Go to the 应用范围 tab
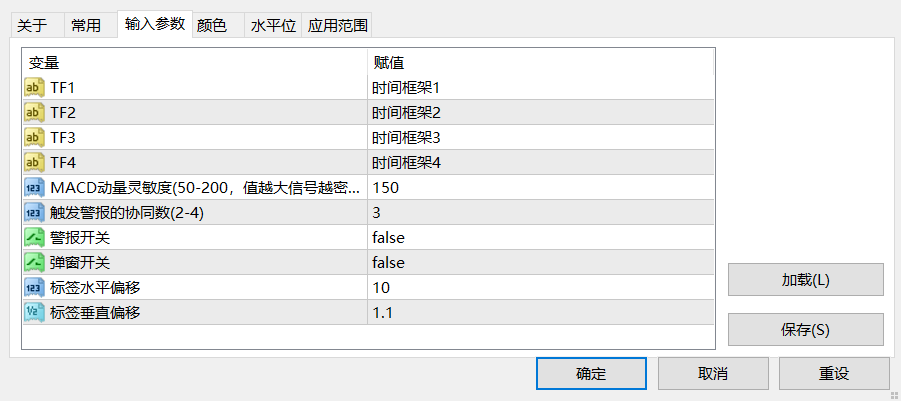Image resolution: width=901 pixels, height=401 pixels. coord(337,26)
